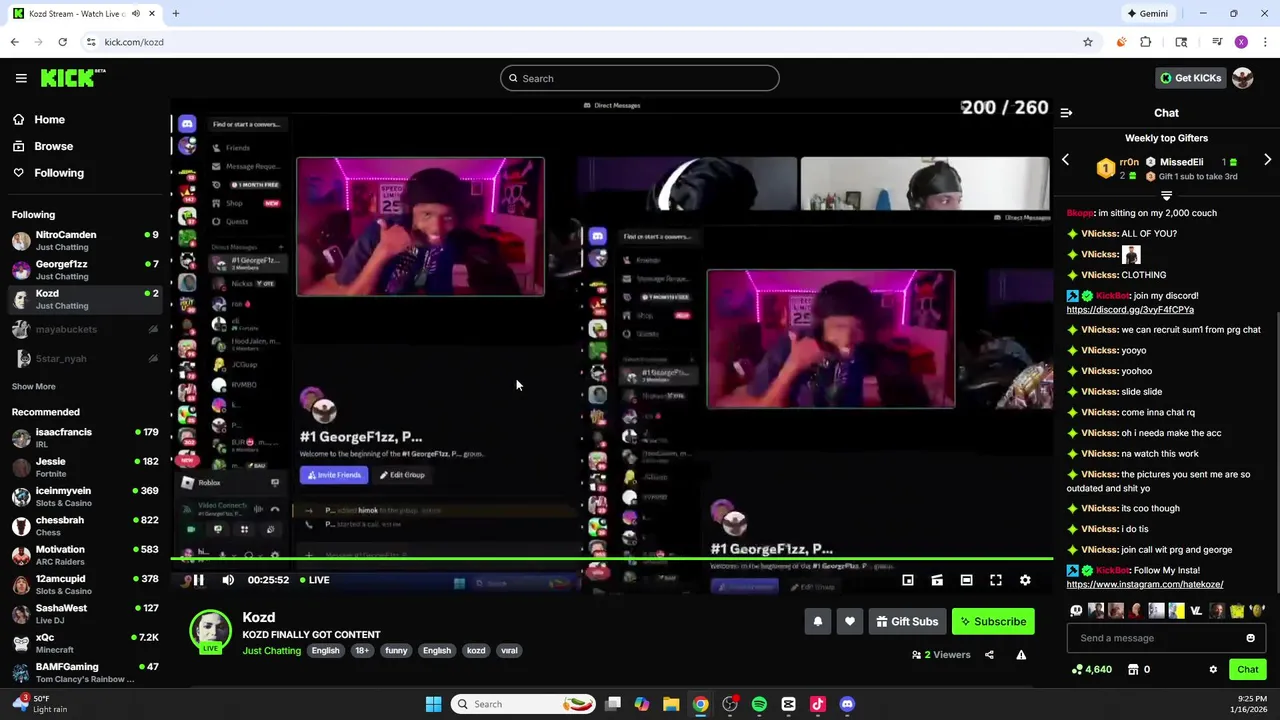
Task: Click the Kick search box
Action: click(640, 78)
